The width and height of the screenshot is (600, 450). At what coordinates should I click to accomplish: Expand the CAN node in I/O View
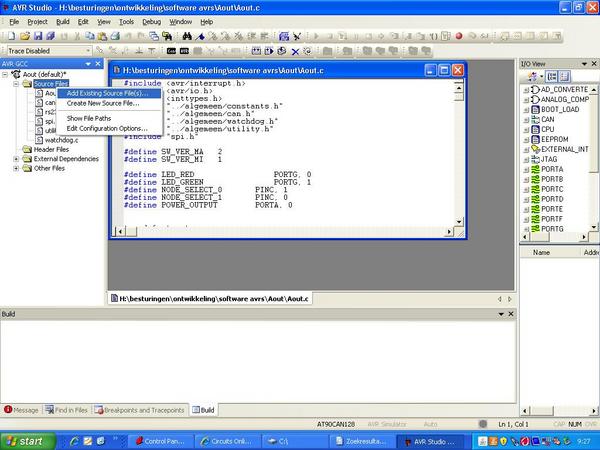526,119
